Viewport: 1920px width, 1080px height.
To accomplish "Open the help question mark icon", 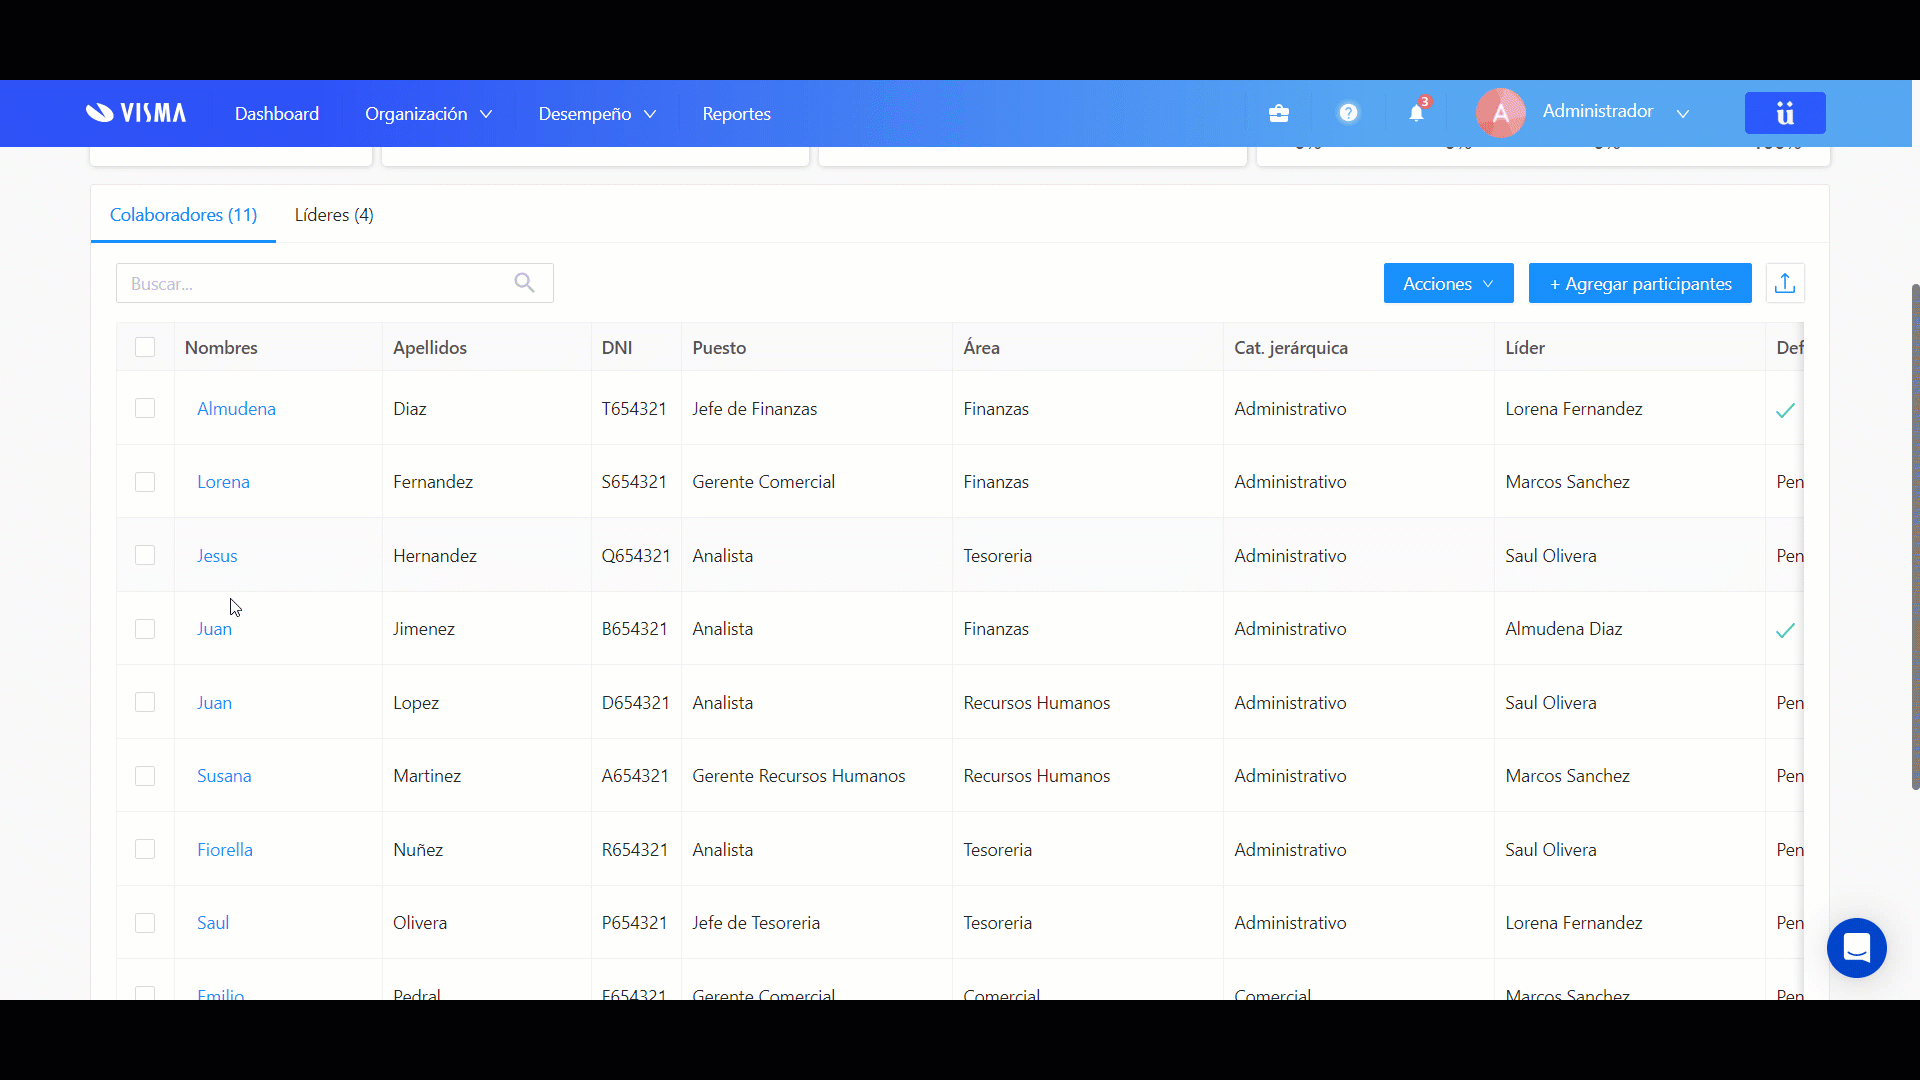I will click(1348, 113).
